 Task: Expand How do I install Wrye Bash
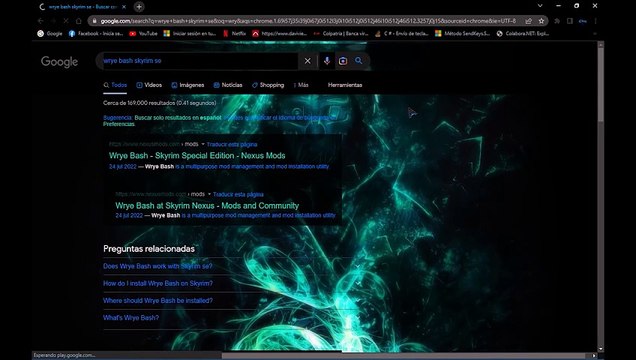[x=230, y=283]
